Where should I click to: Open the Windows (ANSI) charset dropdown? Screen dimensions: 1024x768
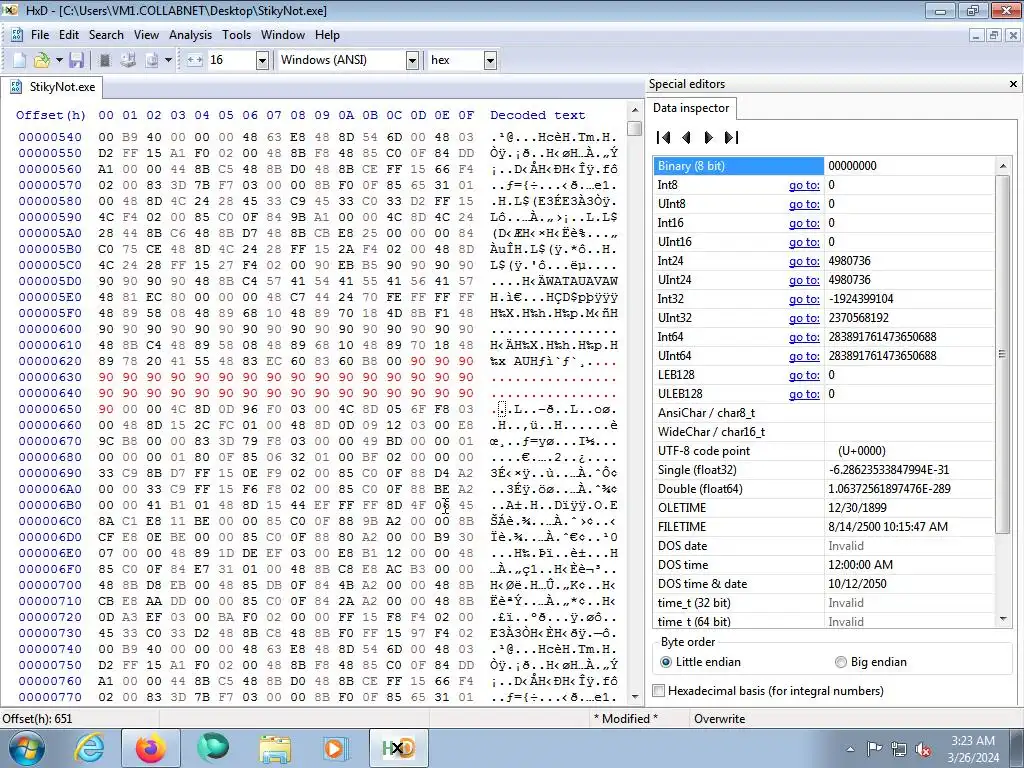[412, 61]
